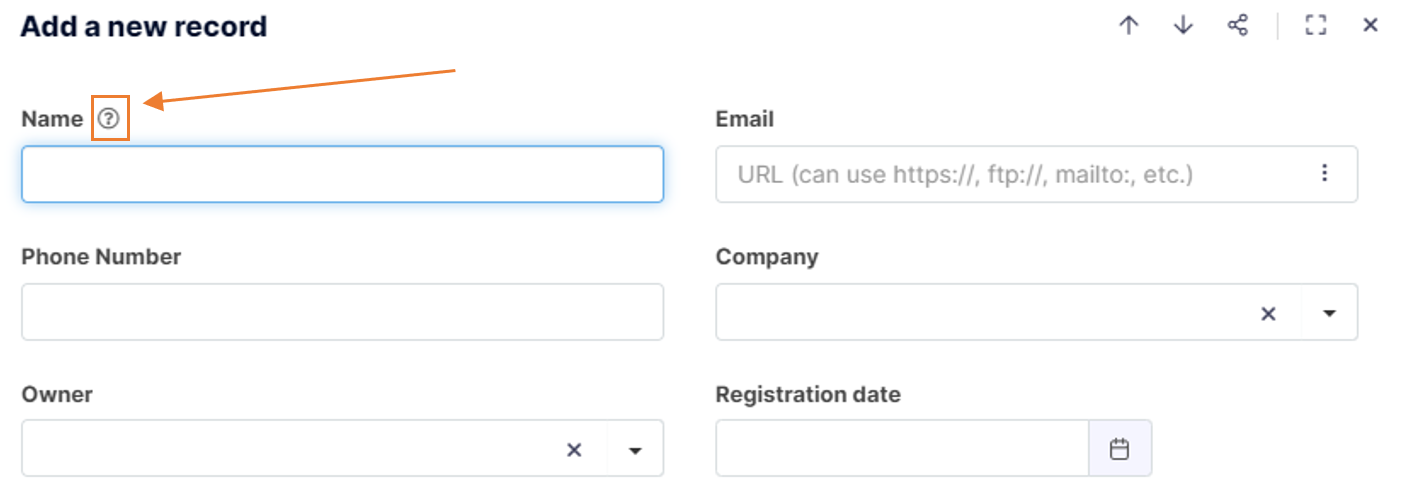
Task: Click the help icon beside Name
Action: point(108,119)
